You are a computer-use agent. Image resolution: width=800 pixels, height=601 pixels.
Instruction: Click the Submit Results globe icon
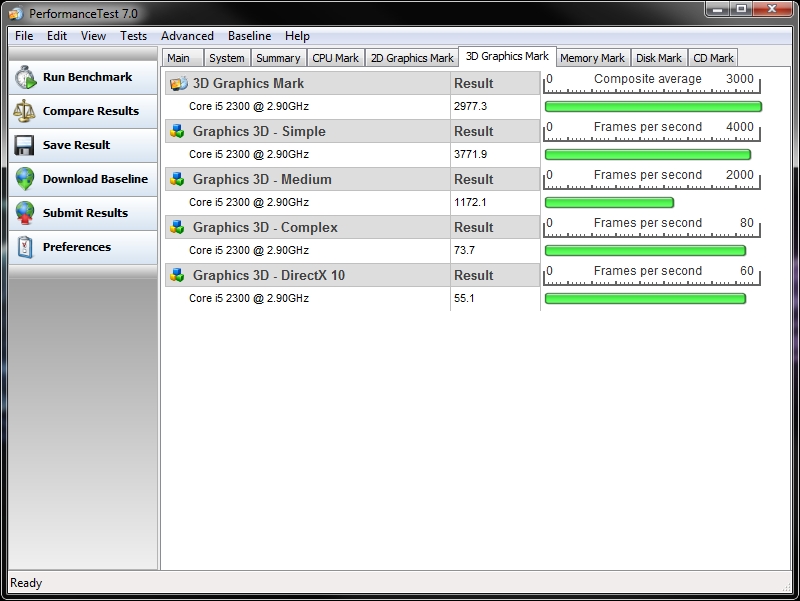[x=24, y=213]
